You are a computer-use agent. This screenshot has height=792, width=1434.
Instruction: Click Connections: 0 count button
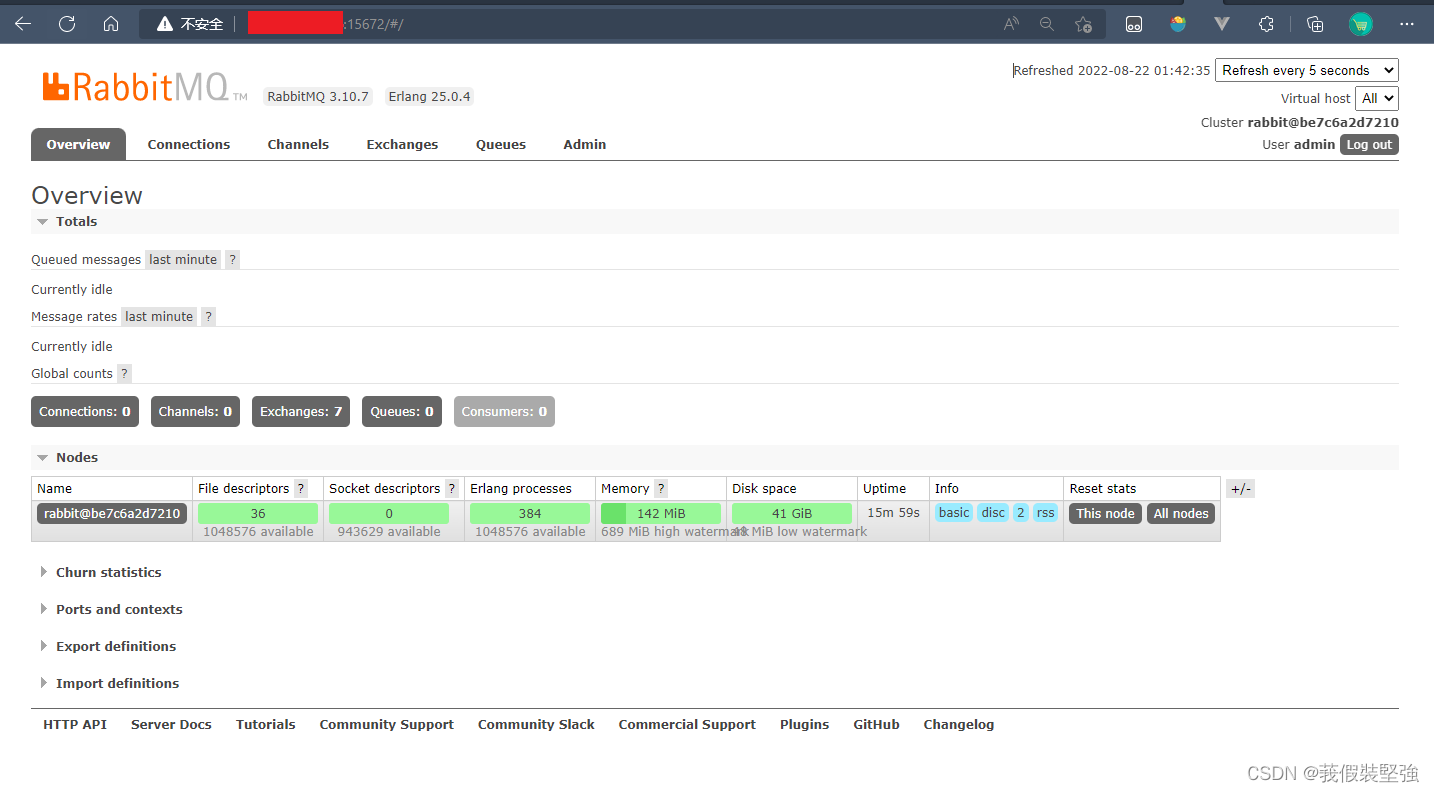(x=85, y=411)
